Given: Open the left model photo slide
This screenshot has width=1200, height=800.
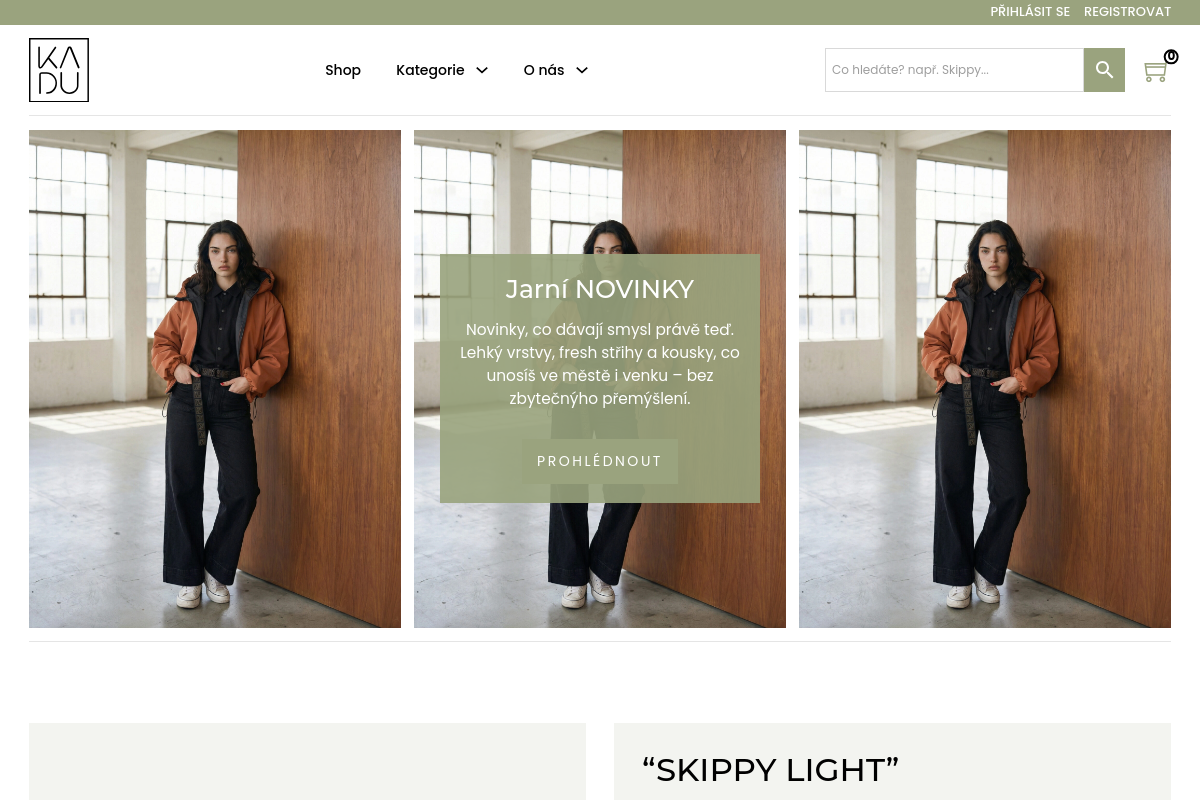Looking at the screenshot, I should [215, 379].
